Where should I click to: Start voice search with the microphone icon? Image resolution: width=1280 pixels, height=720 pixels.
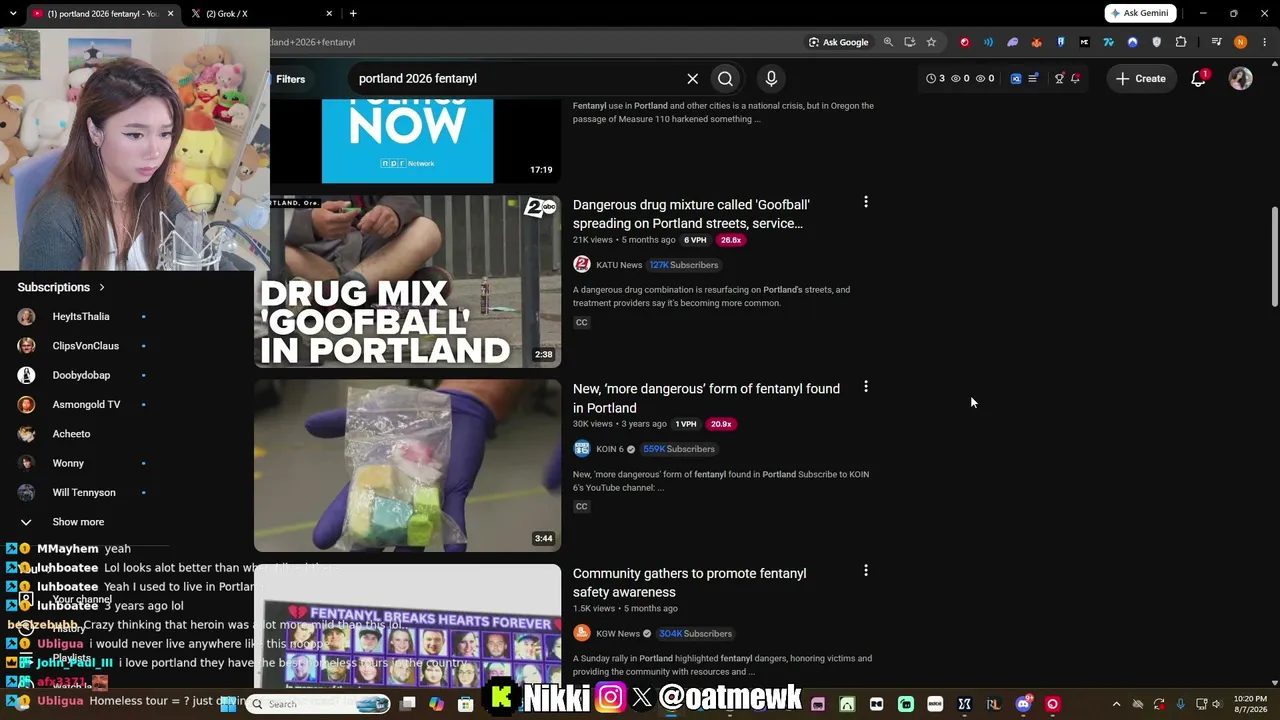(x=771, y=79)
